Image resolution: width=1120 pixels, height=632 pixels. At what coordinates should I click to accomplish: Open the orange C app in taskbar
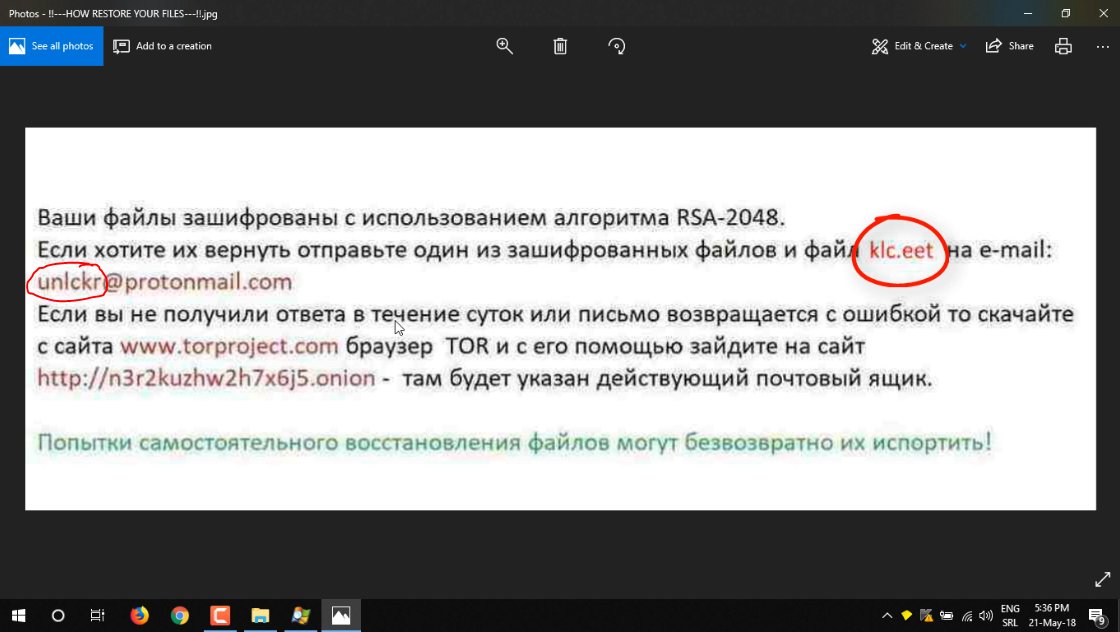coord(220,616)
